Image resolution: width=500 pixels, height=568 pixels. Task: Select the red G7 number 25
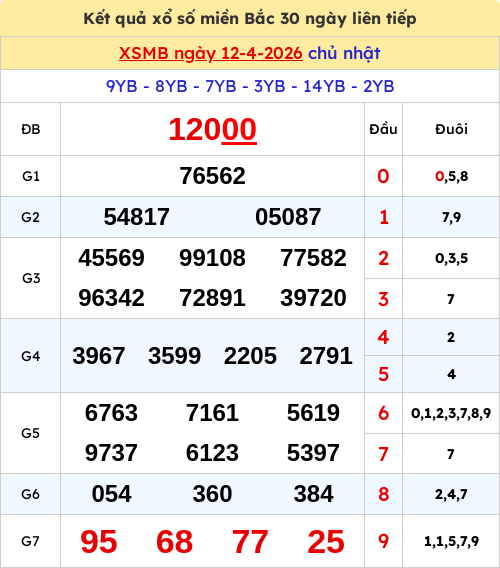(x=326, y=542)
